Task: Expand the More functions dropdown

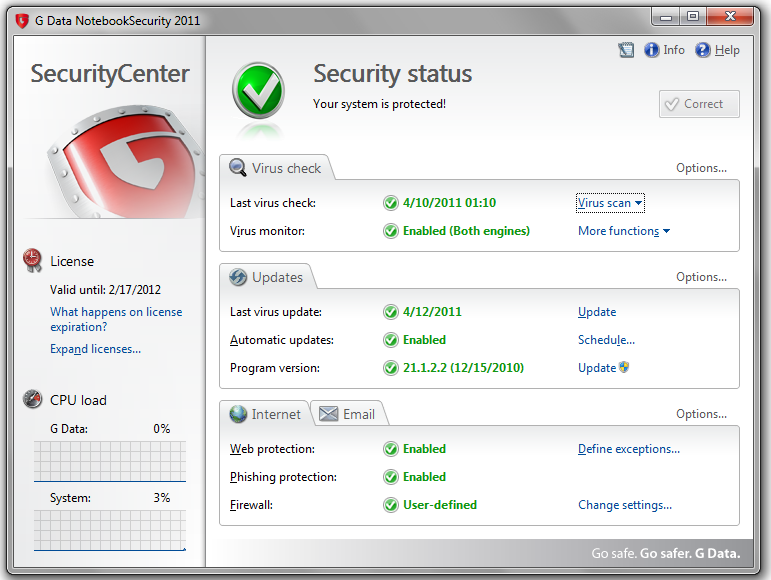Action: pos(624,231)
